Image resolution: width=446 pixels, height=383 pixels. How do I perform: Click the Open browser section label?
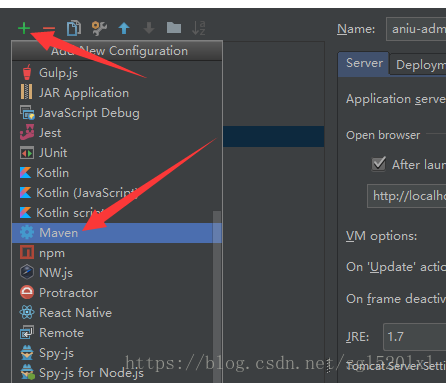click(x=383, y=135)
